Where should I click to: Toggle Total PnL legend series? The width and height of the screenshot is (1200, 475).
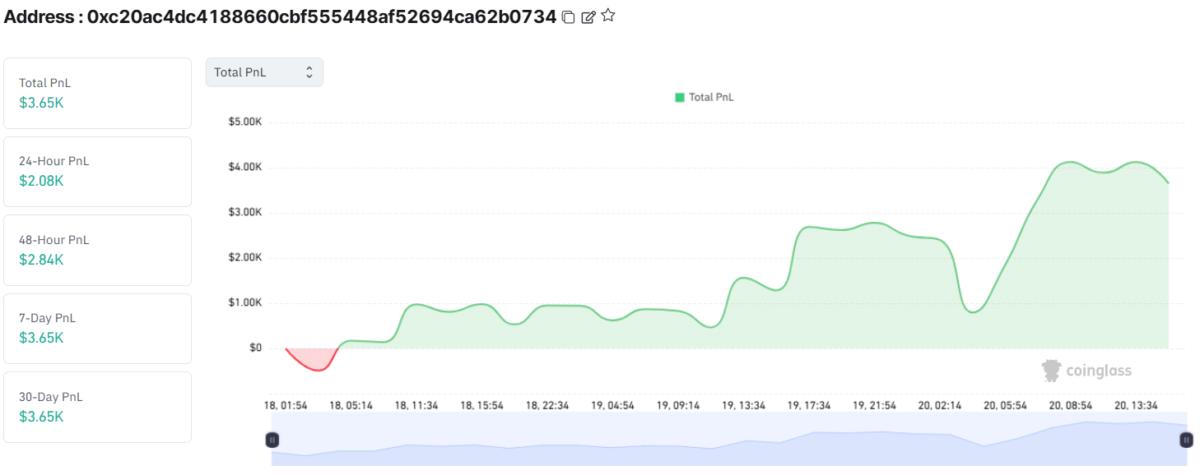pyautogui.click(x=705, y=97)
